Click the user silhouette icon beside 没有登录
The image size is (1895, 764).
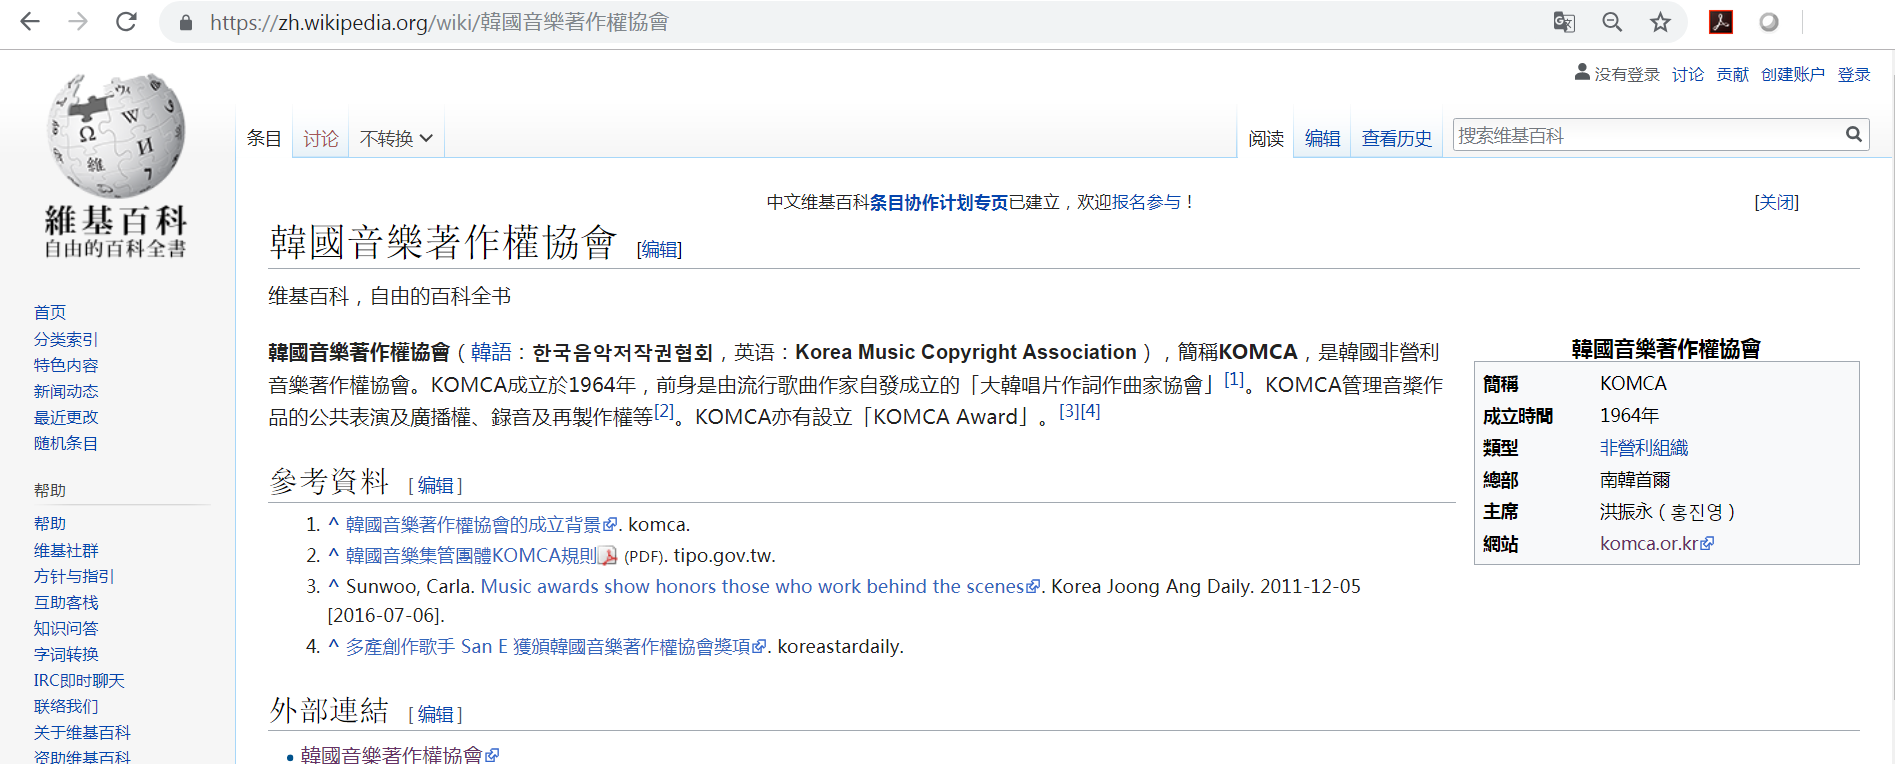coord(1582,72)
